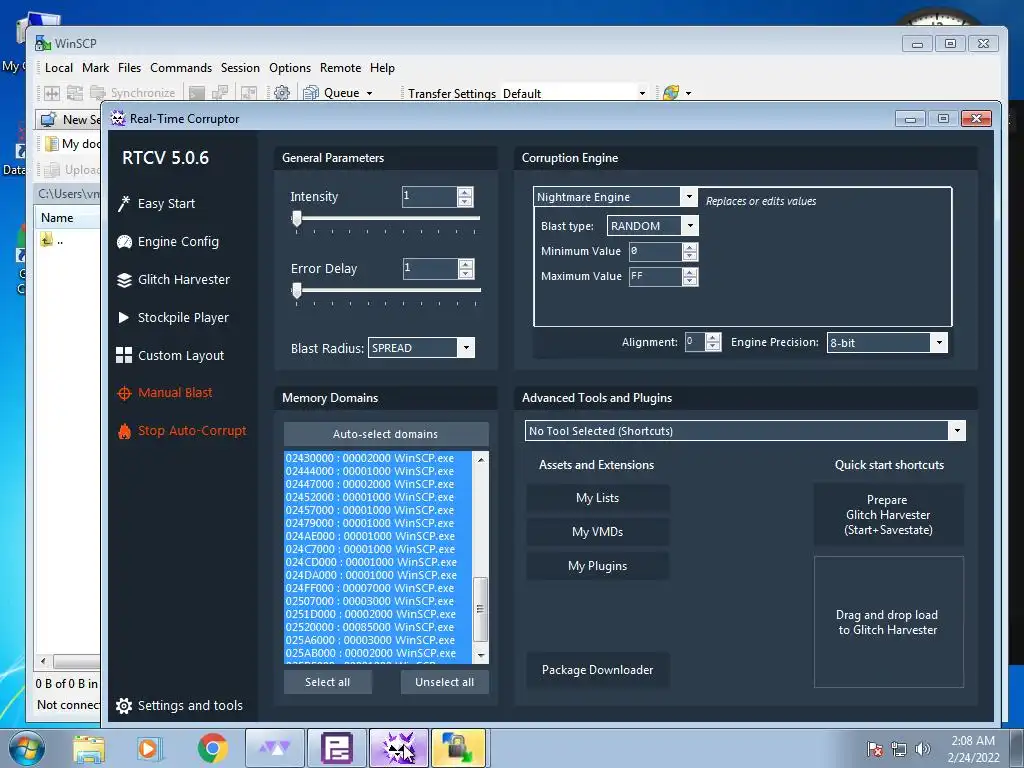Increase Error Delay stepper up arrow
The image size is (1024, 768).
tap(466, 264)
